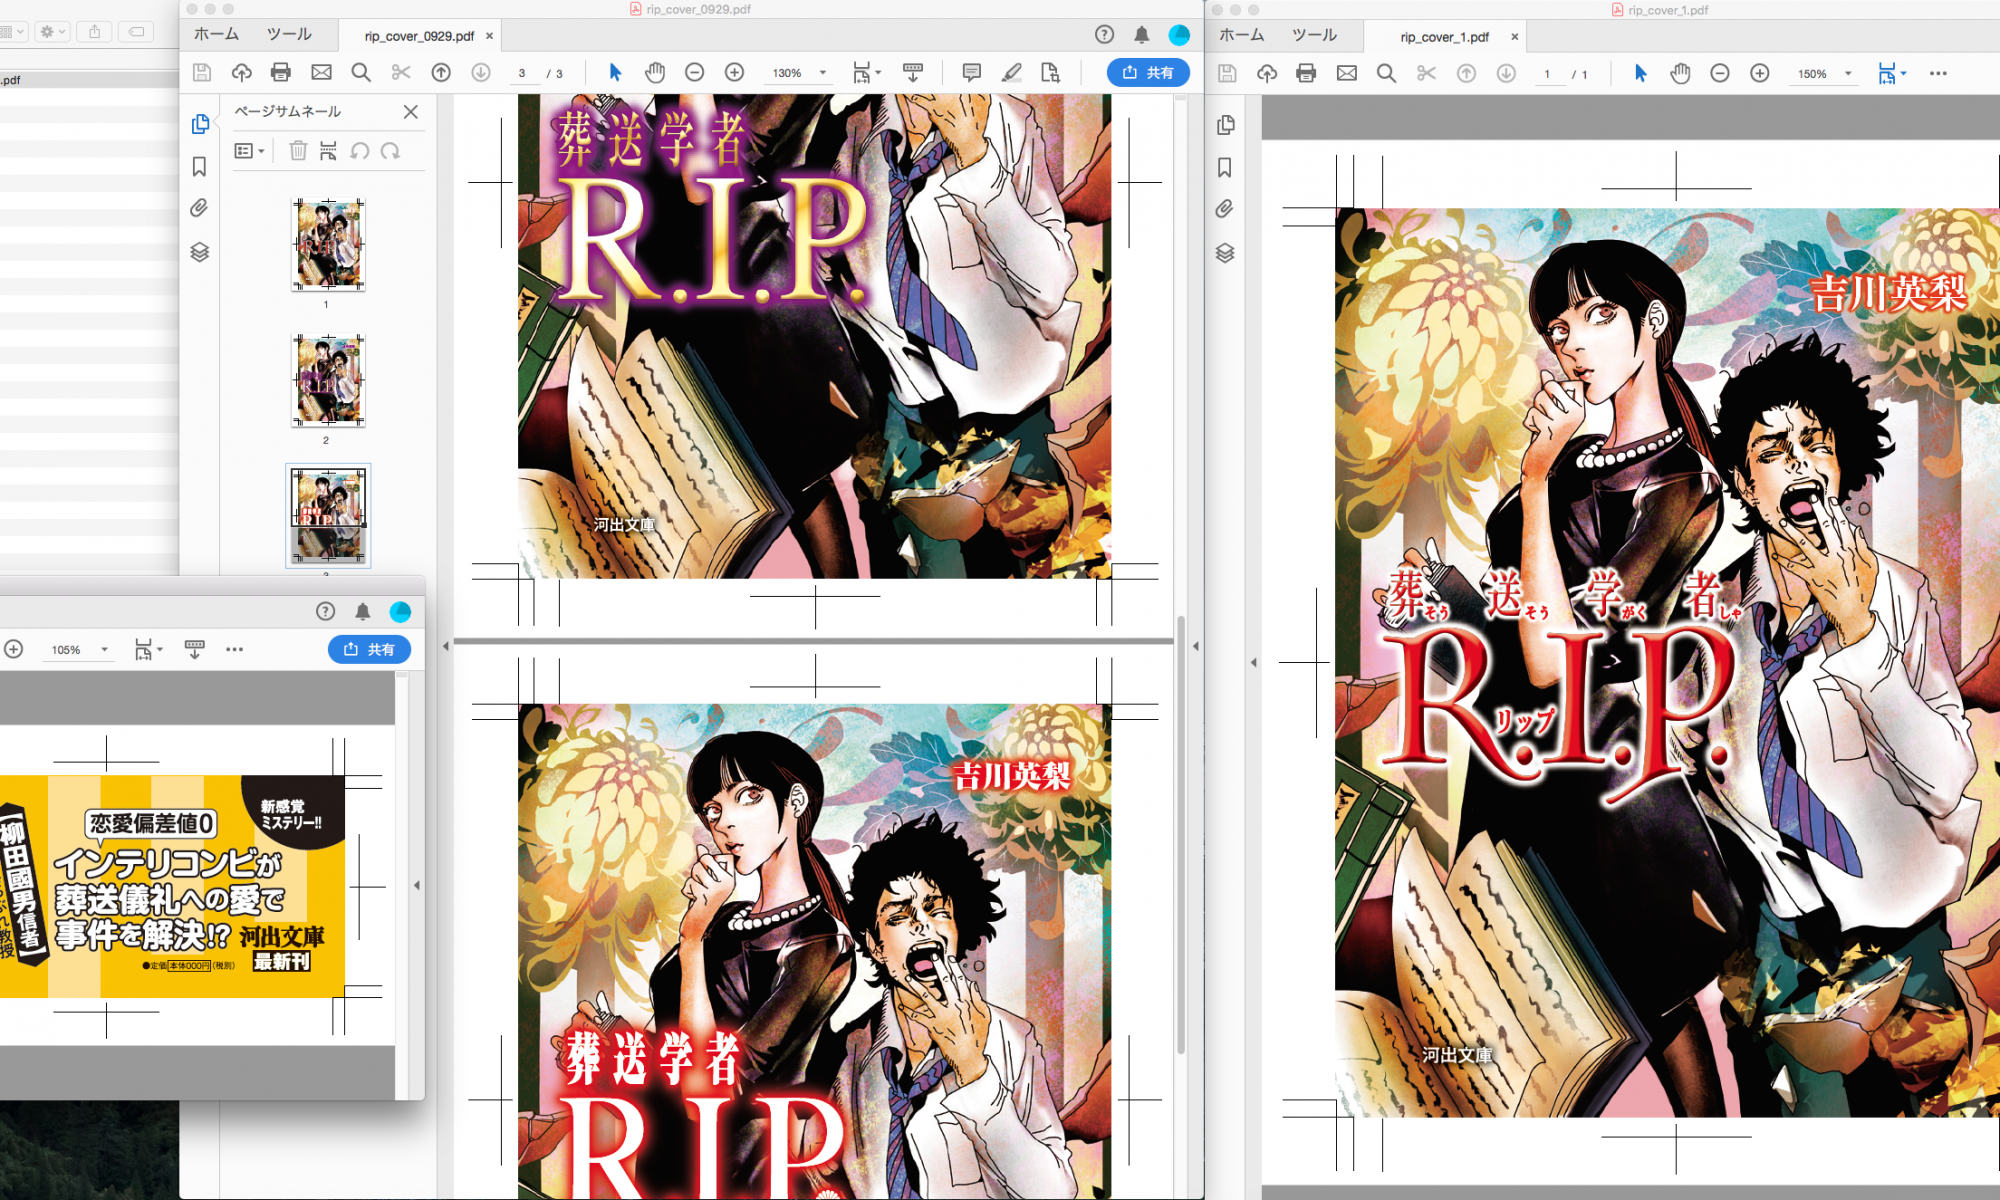
Task: Collapse navigation pane arrow in rip_cover_1.pdf
Action: (x=1254, y=662)
